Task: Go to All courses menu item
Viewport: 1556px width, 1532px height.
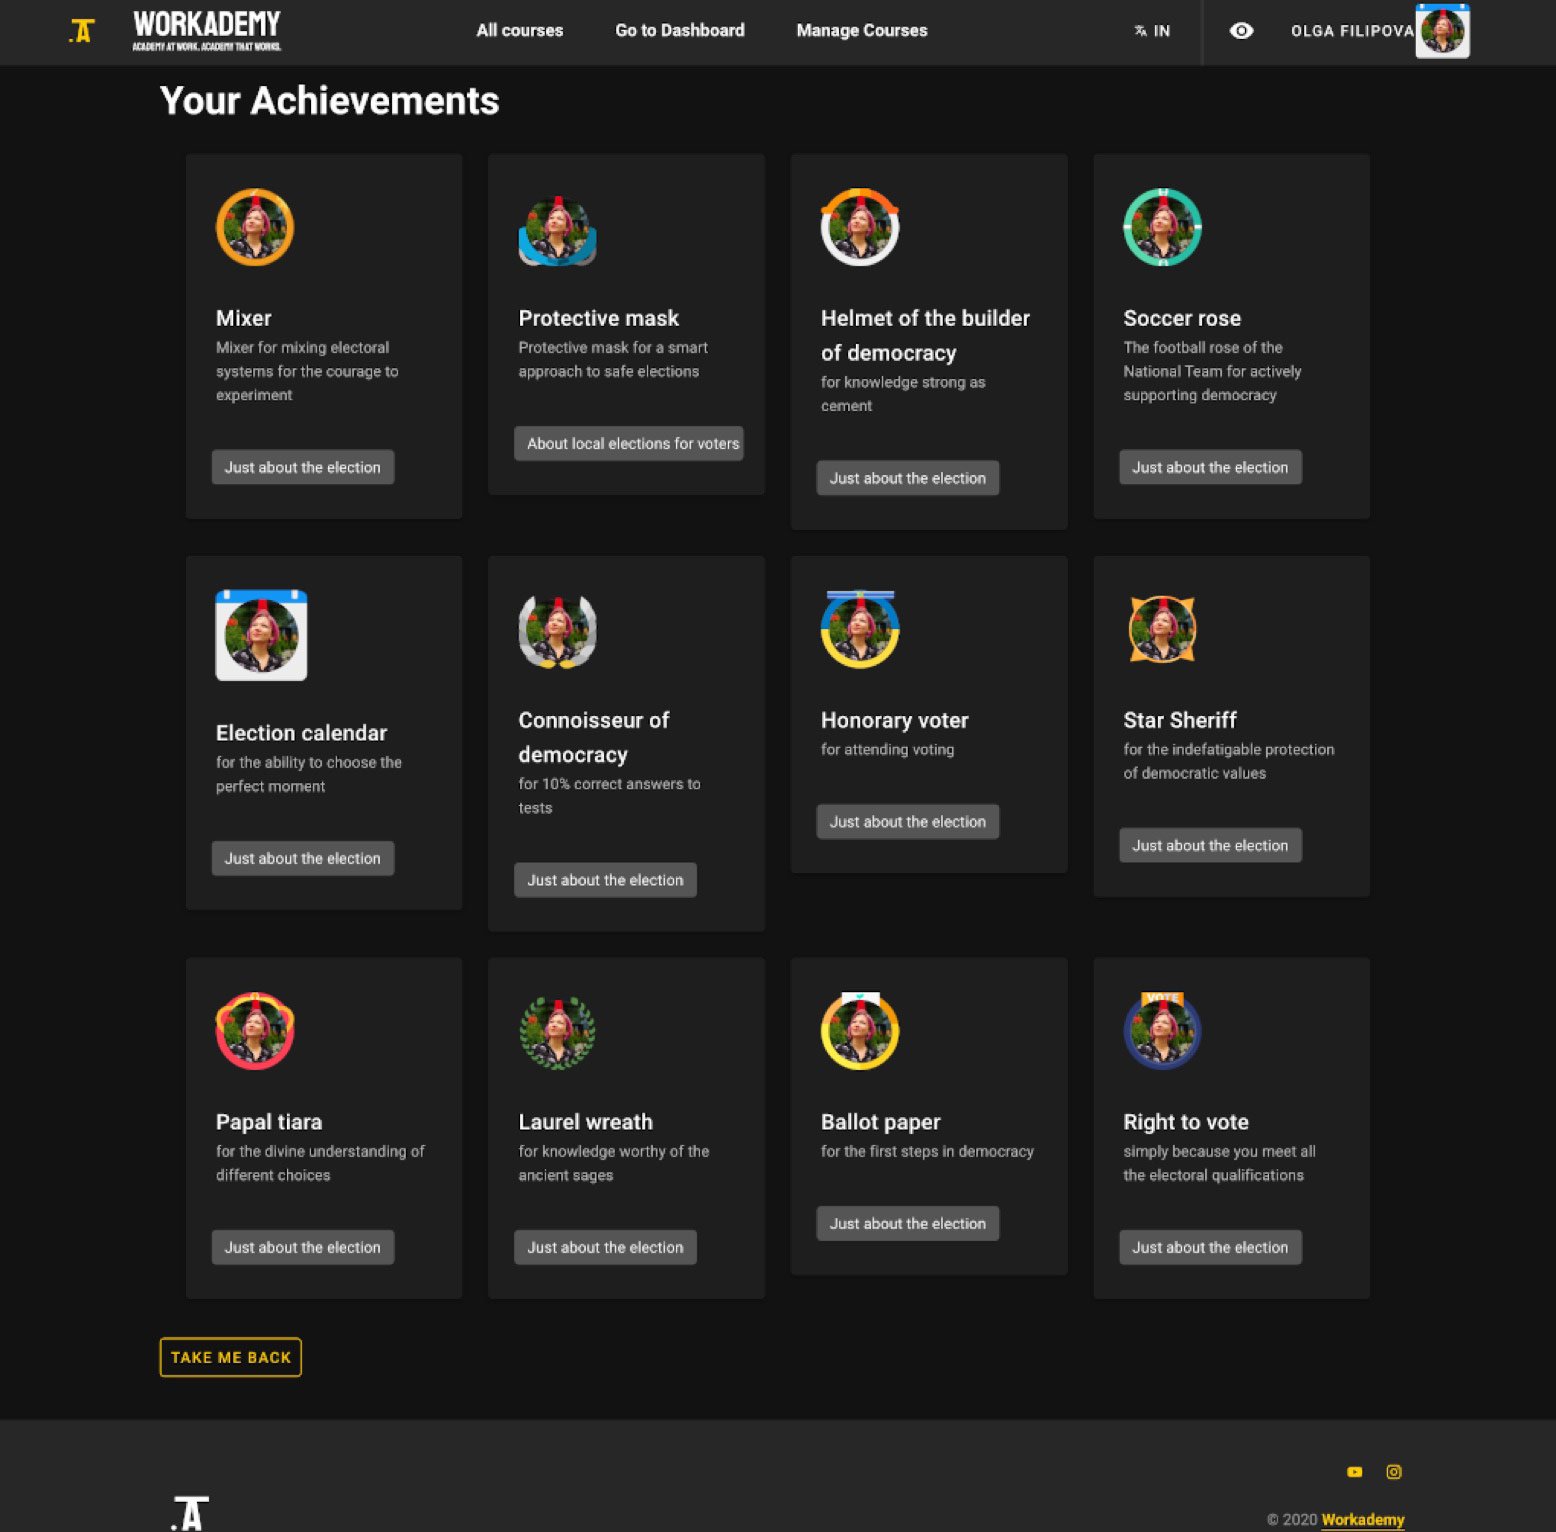Action: 520,31
